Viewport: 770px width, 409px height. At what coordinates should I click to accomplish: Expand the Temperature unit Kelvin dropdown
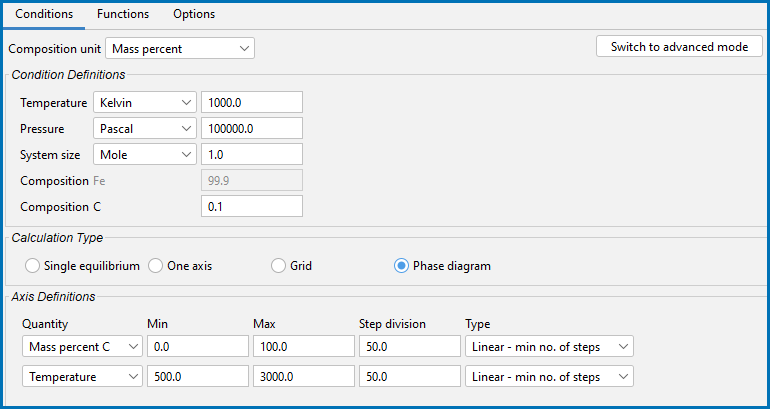click(x=144, y=103)
